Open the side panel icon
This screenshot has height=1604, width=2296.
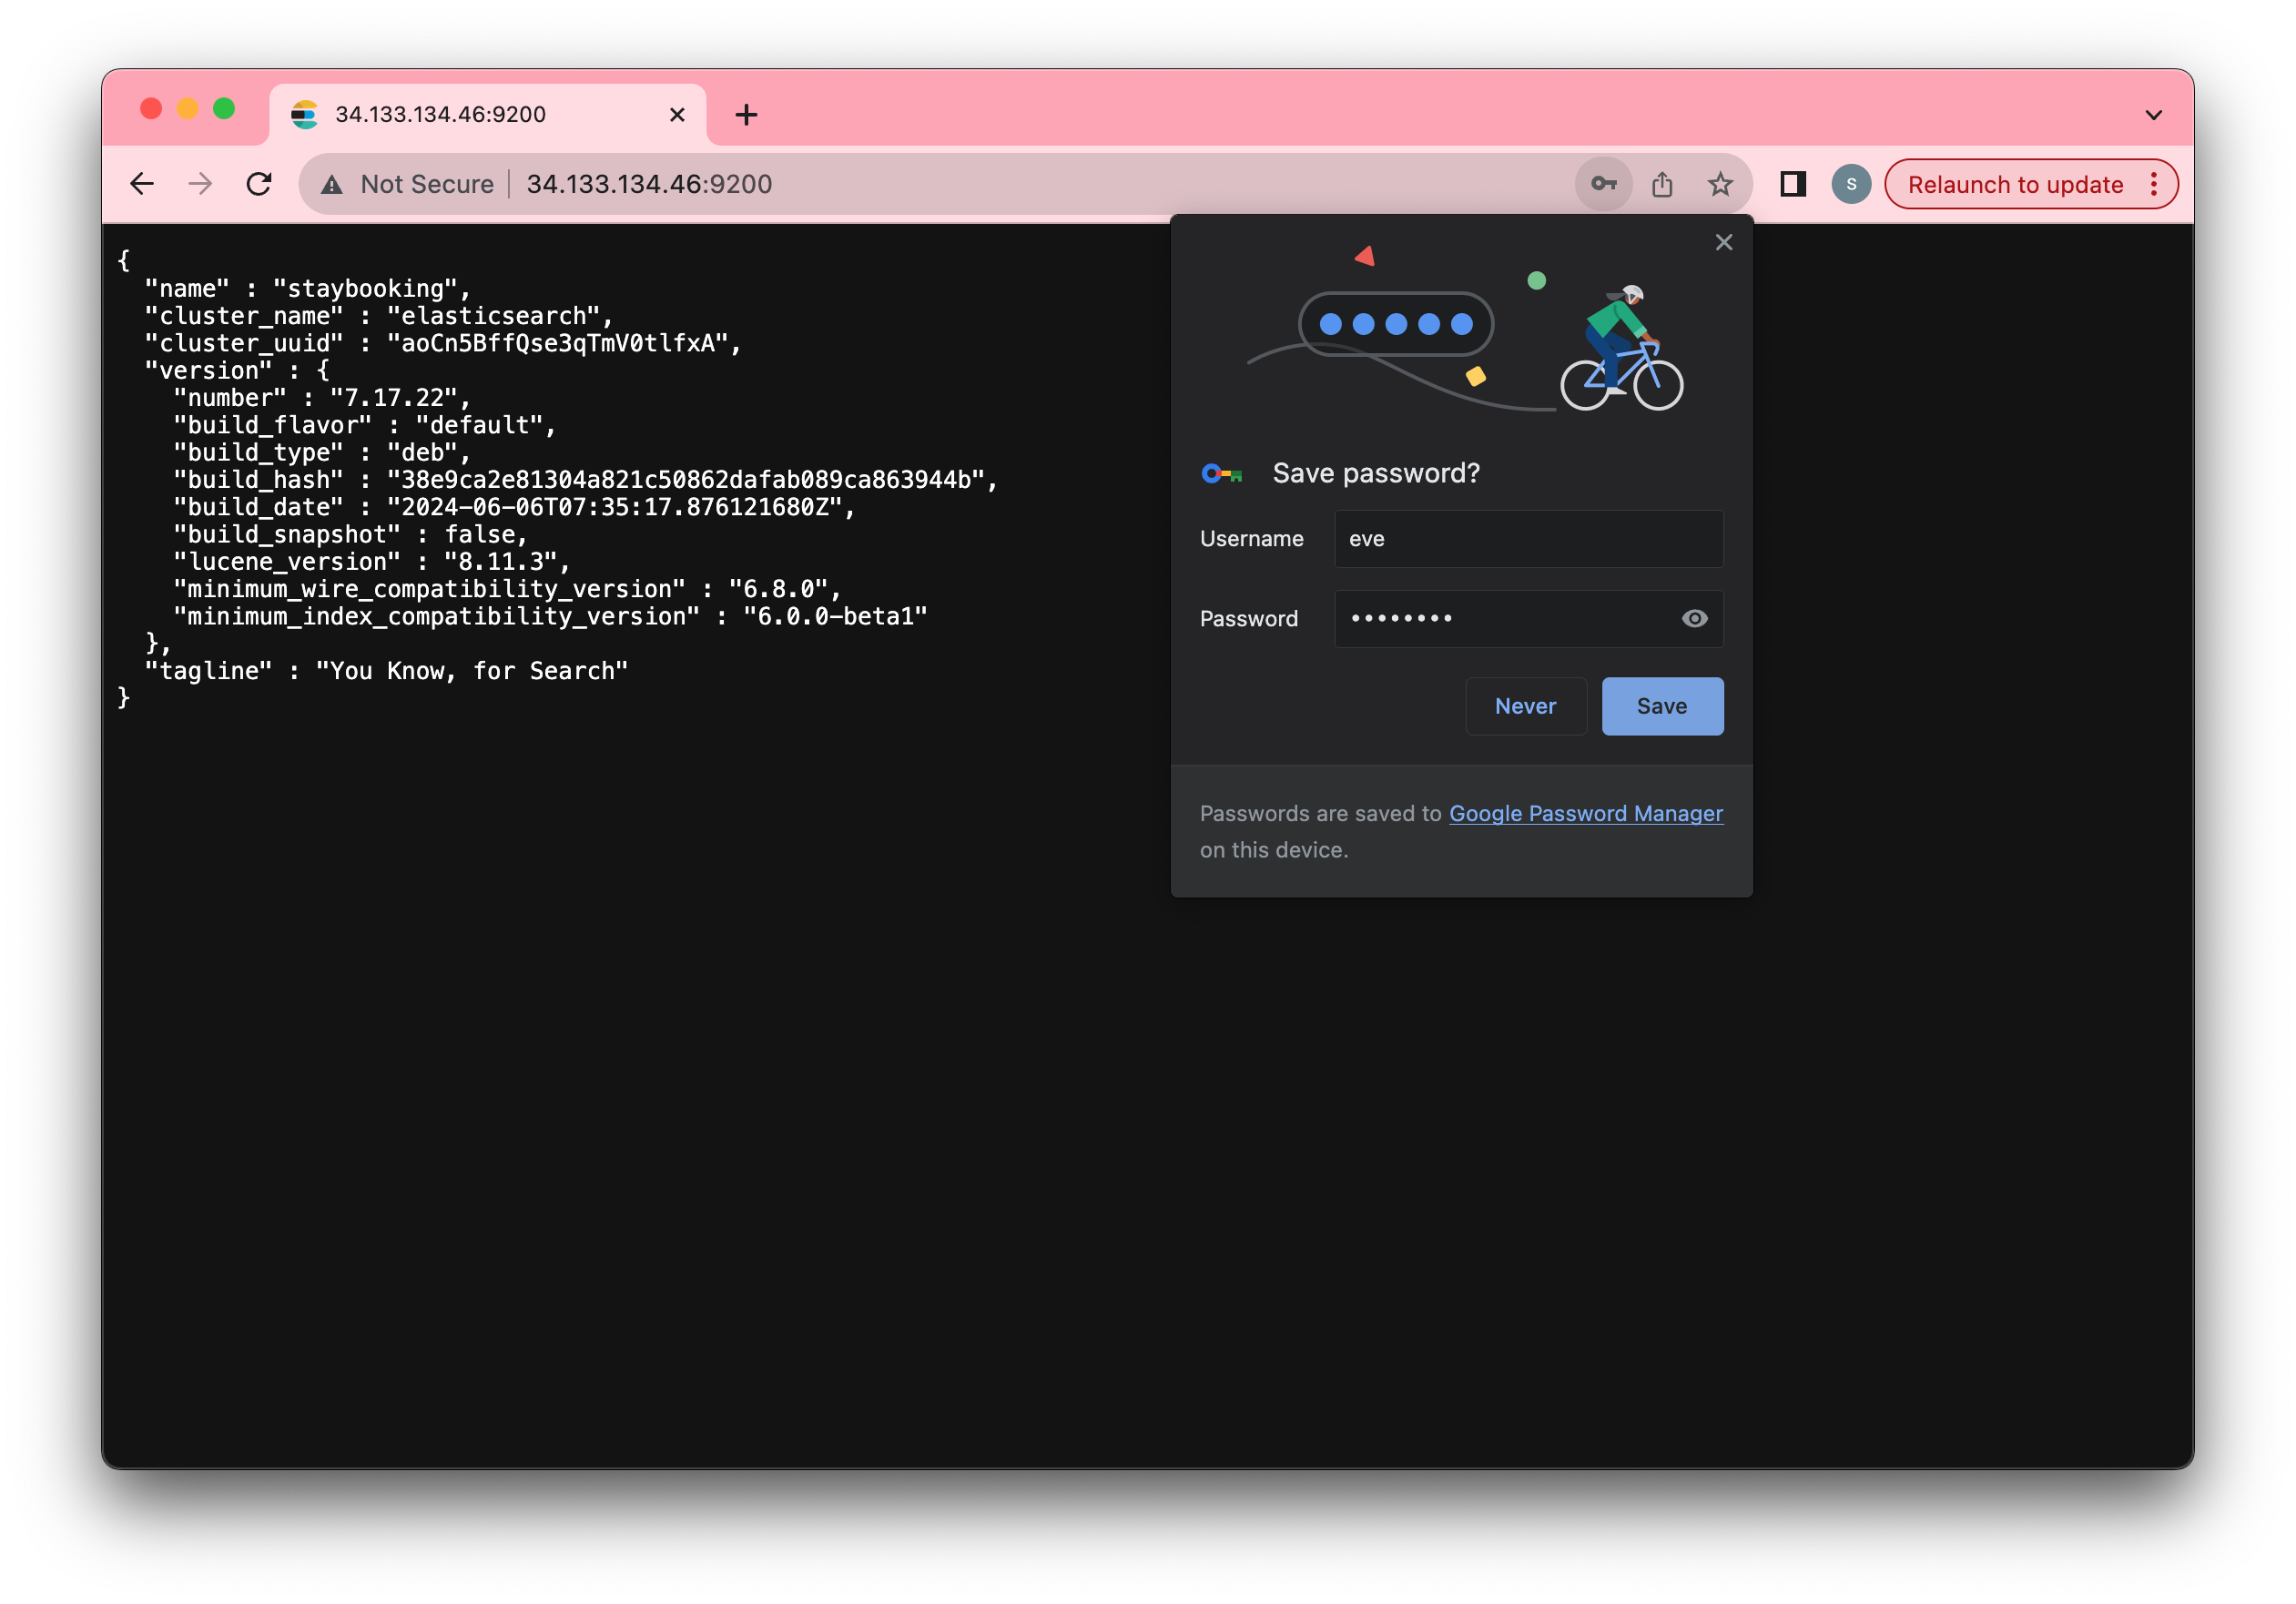pyautogui.click(x=1792, y=184)
